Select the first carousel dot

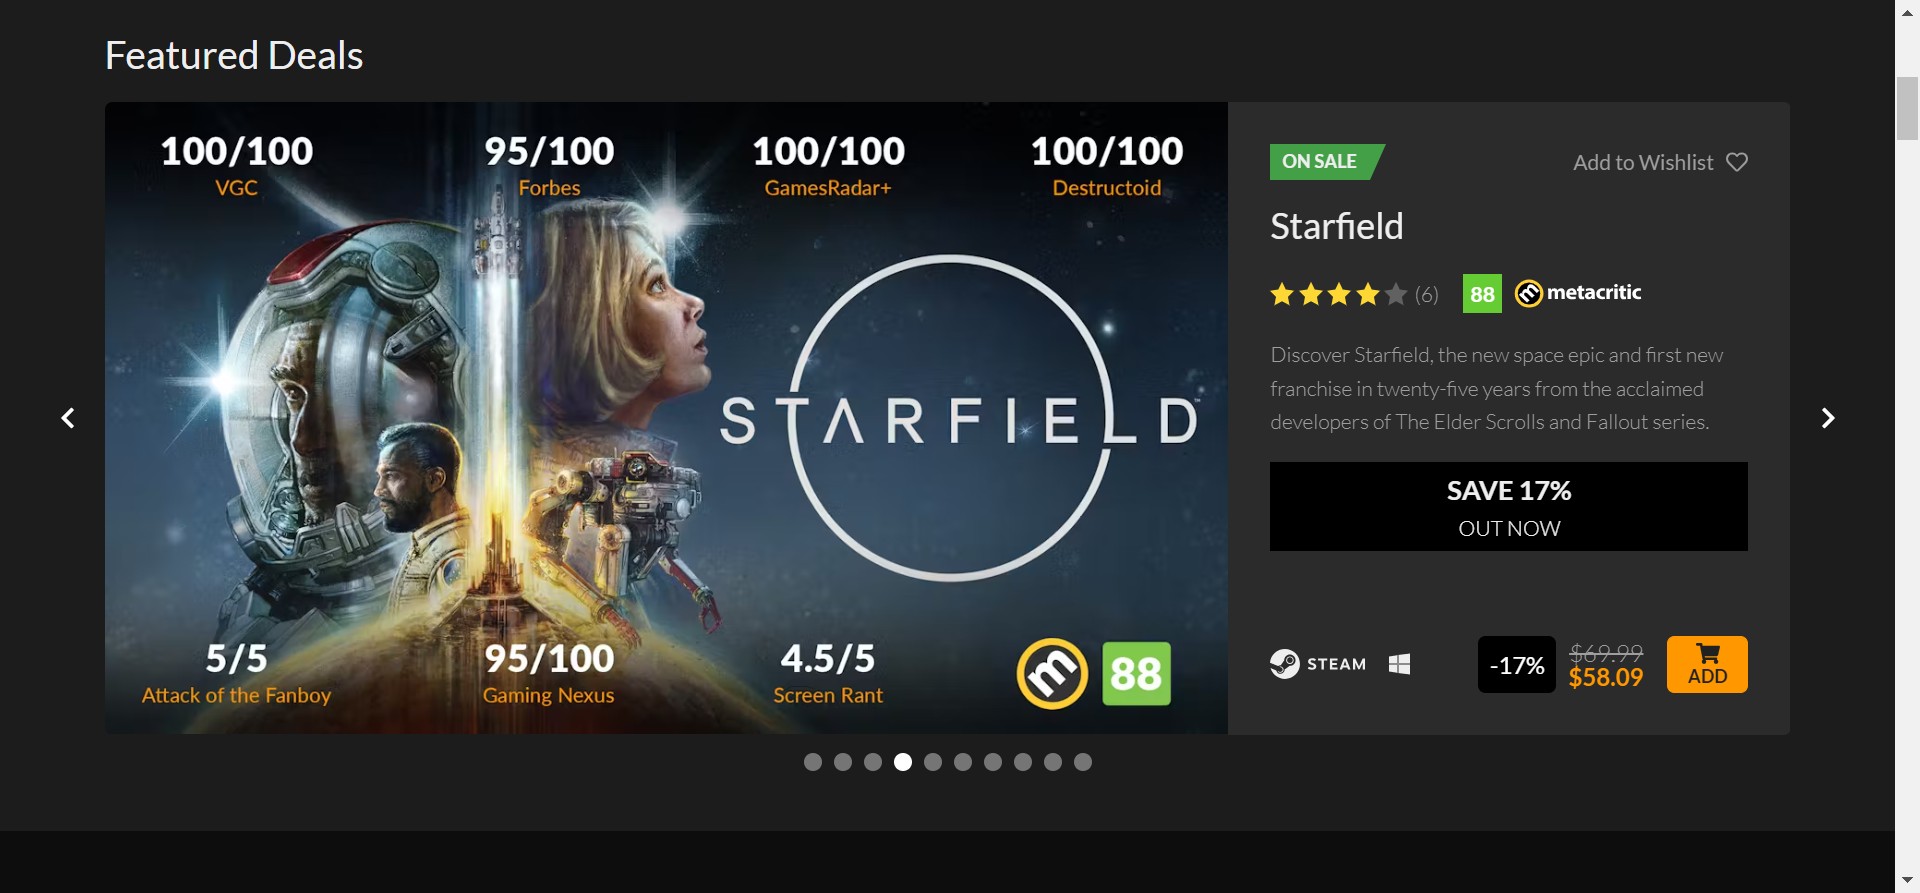[813, 762]
